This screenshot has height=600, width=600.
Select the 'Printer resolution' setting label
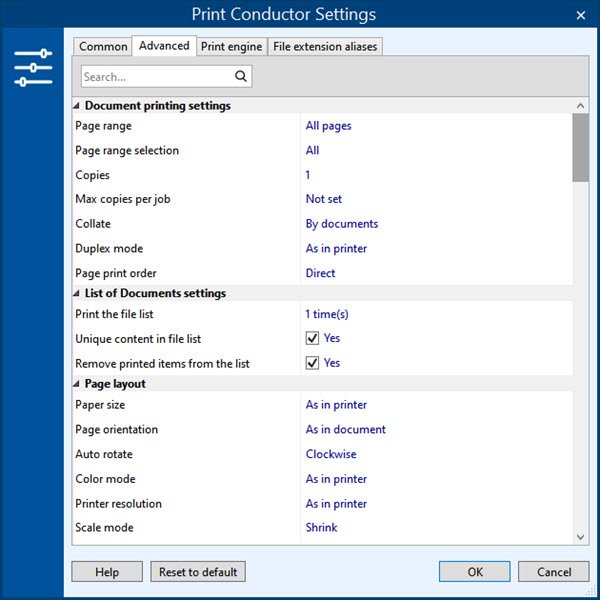(118, 504)
